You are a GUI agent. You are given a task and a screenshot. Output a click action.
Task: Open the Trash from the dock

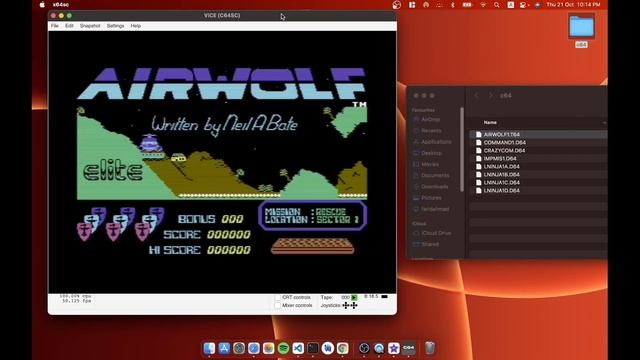[x=430, y=348]
